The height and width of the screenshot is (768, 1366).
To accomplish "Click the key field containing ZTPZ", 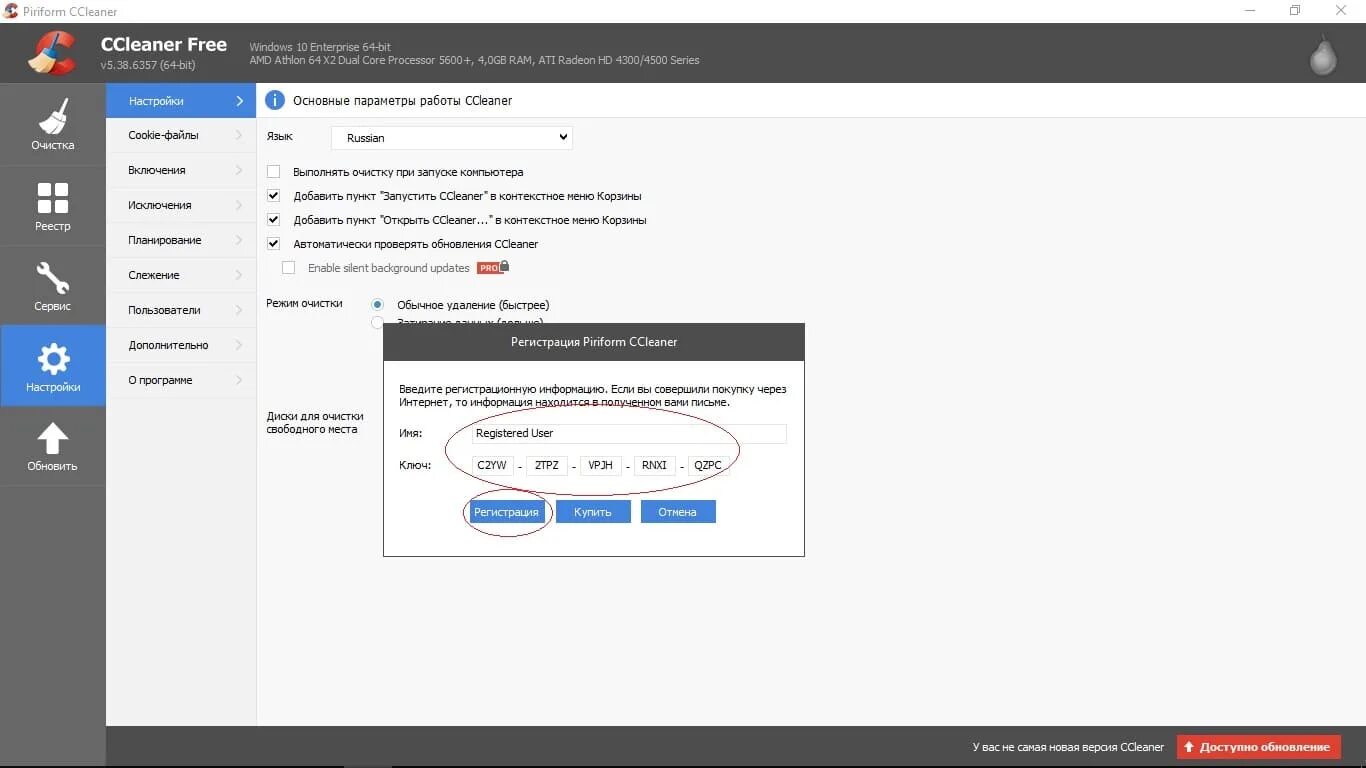I will click(547, 465).
